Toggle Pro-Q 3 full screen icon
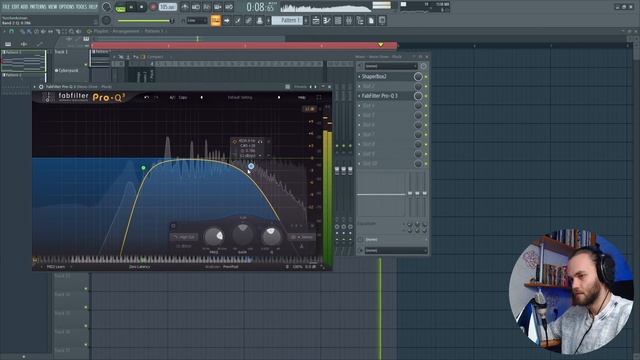640x360 pixels. coord(319,98)
